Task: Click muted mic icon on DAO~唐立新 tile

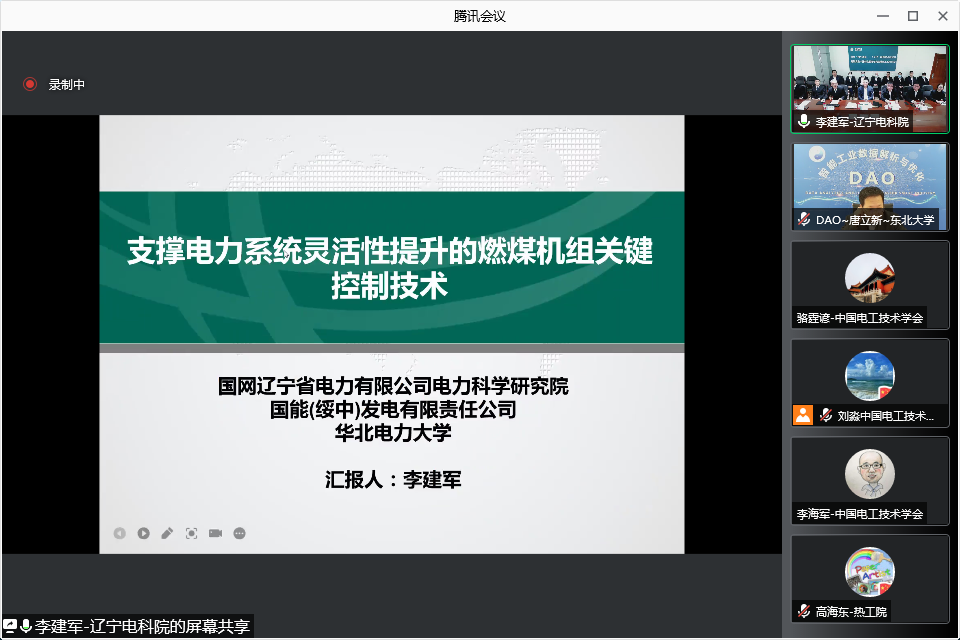Action: tap(803, 219)
